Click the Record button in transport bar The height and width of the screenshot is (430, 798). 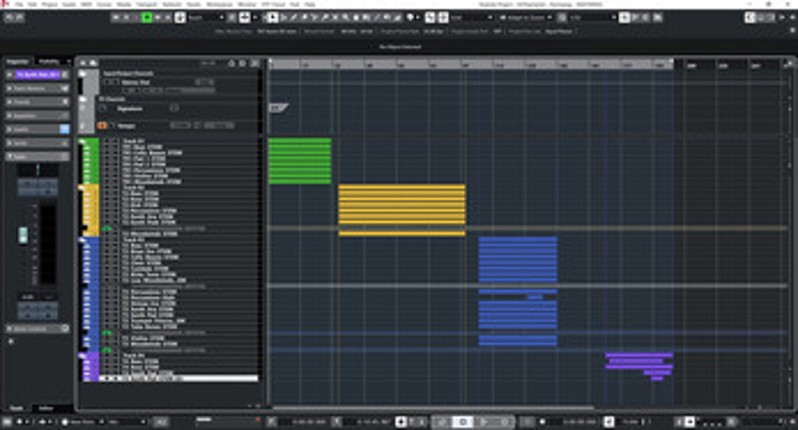(504, 421)
